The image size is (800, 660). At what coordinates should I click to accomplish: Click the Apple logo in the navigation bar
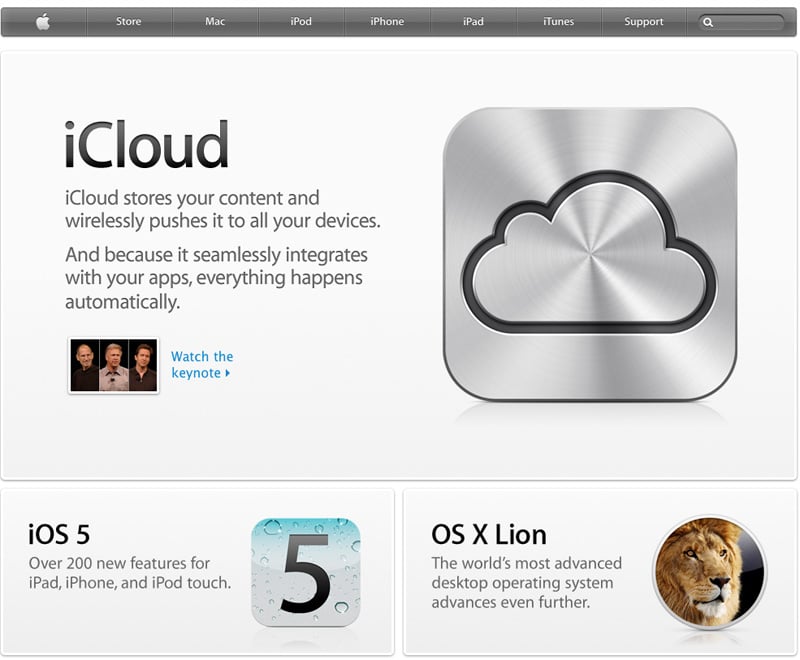[43, 22]
